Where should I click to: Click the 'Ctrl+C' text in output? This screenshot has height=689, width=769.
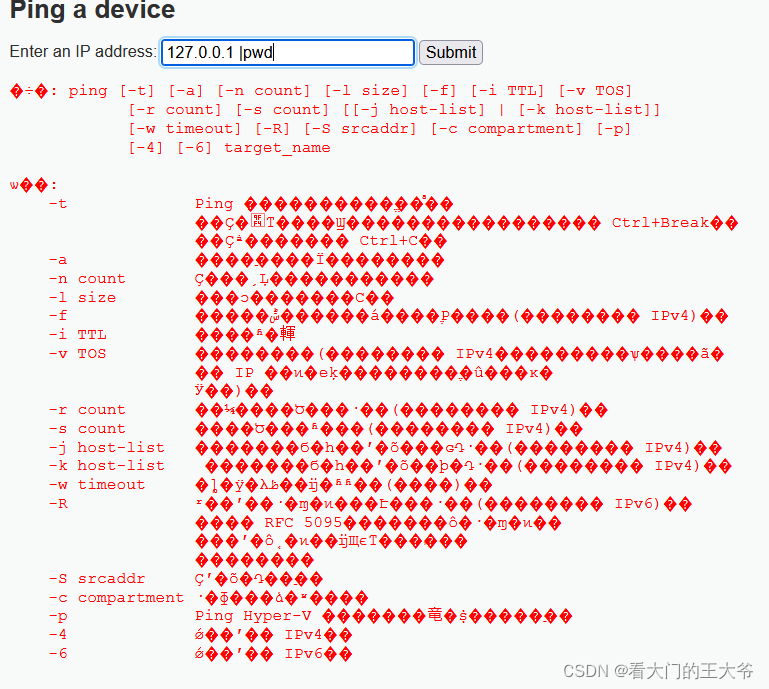click(388, 241)
